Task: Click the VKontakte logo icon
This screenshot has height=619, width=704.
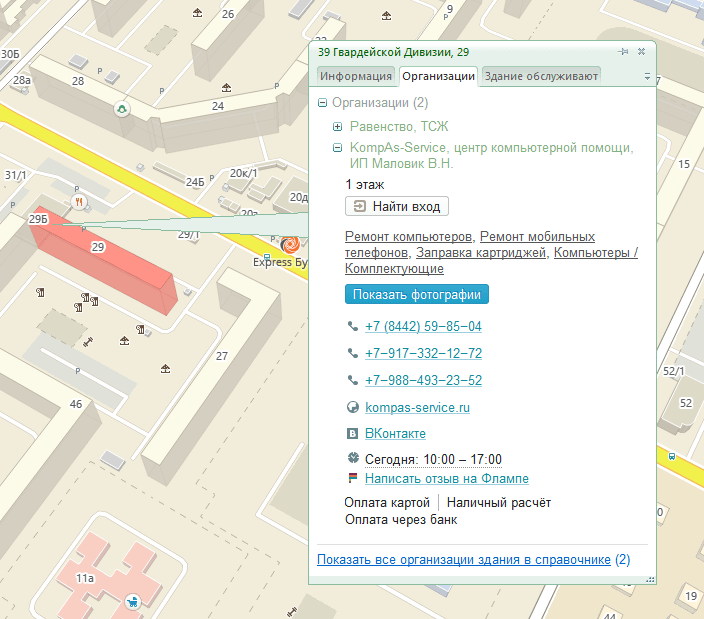Action: (x=352, y=434)
